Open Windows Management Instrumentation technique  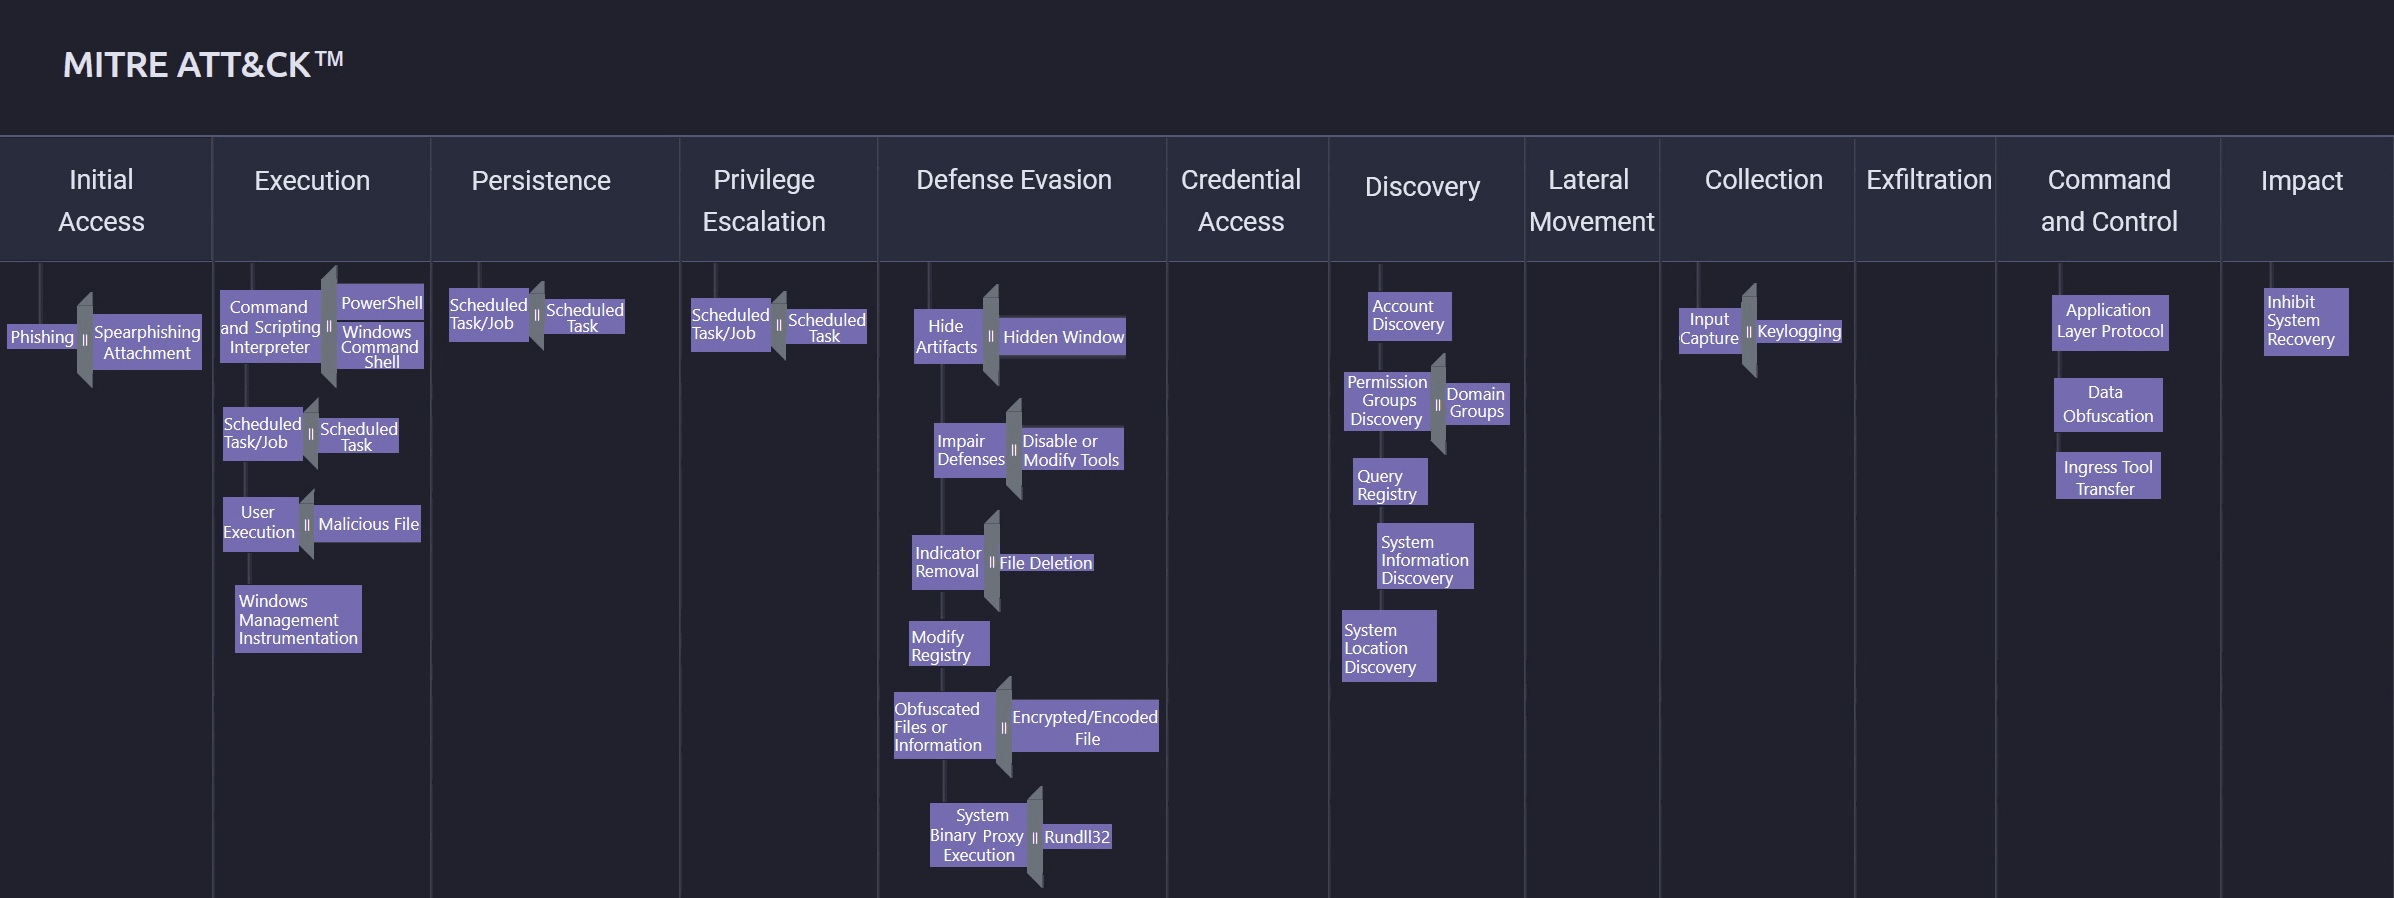[298, 619]
